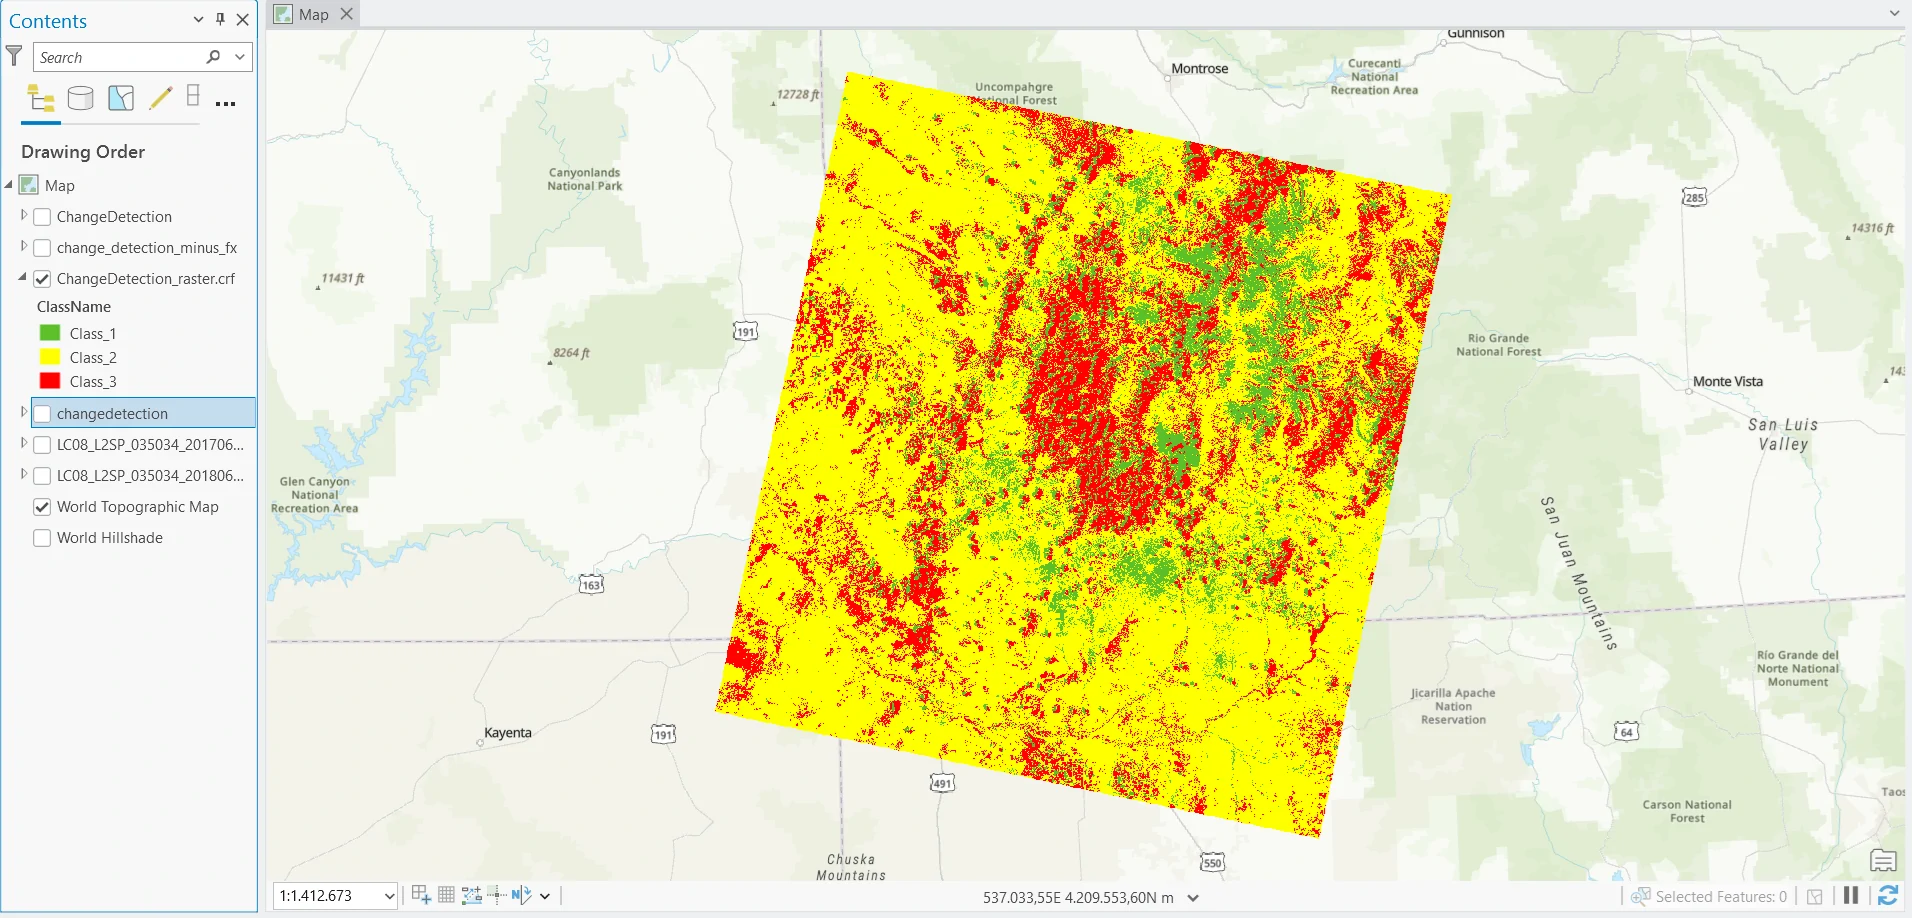Click the search magnifier icon
Image resolution: width=1912 pixels, height=918 pixels.
point(213,57)
